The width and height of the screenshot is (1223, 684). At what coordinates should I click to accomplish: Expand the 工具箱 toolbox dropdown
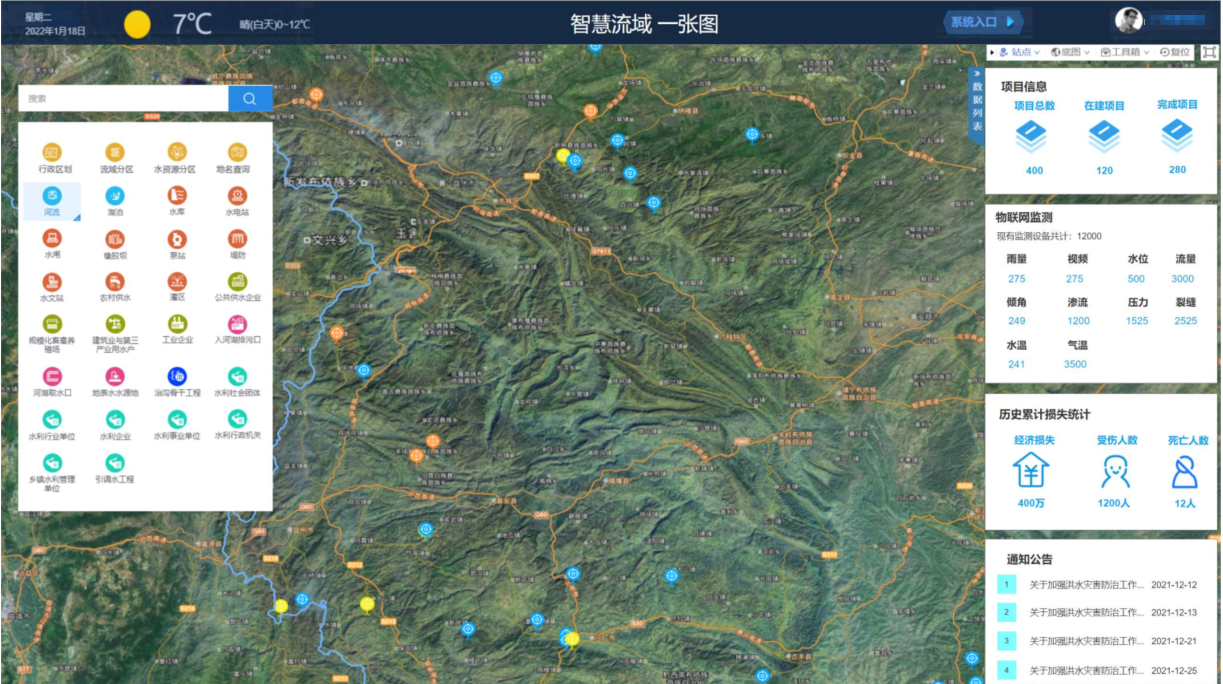pyautogui.click(x=1125, y=52)
